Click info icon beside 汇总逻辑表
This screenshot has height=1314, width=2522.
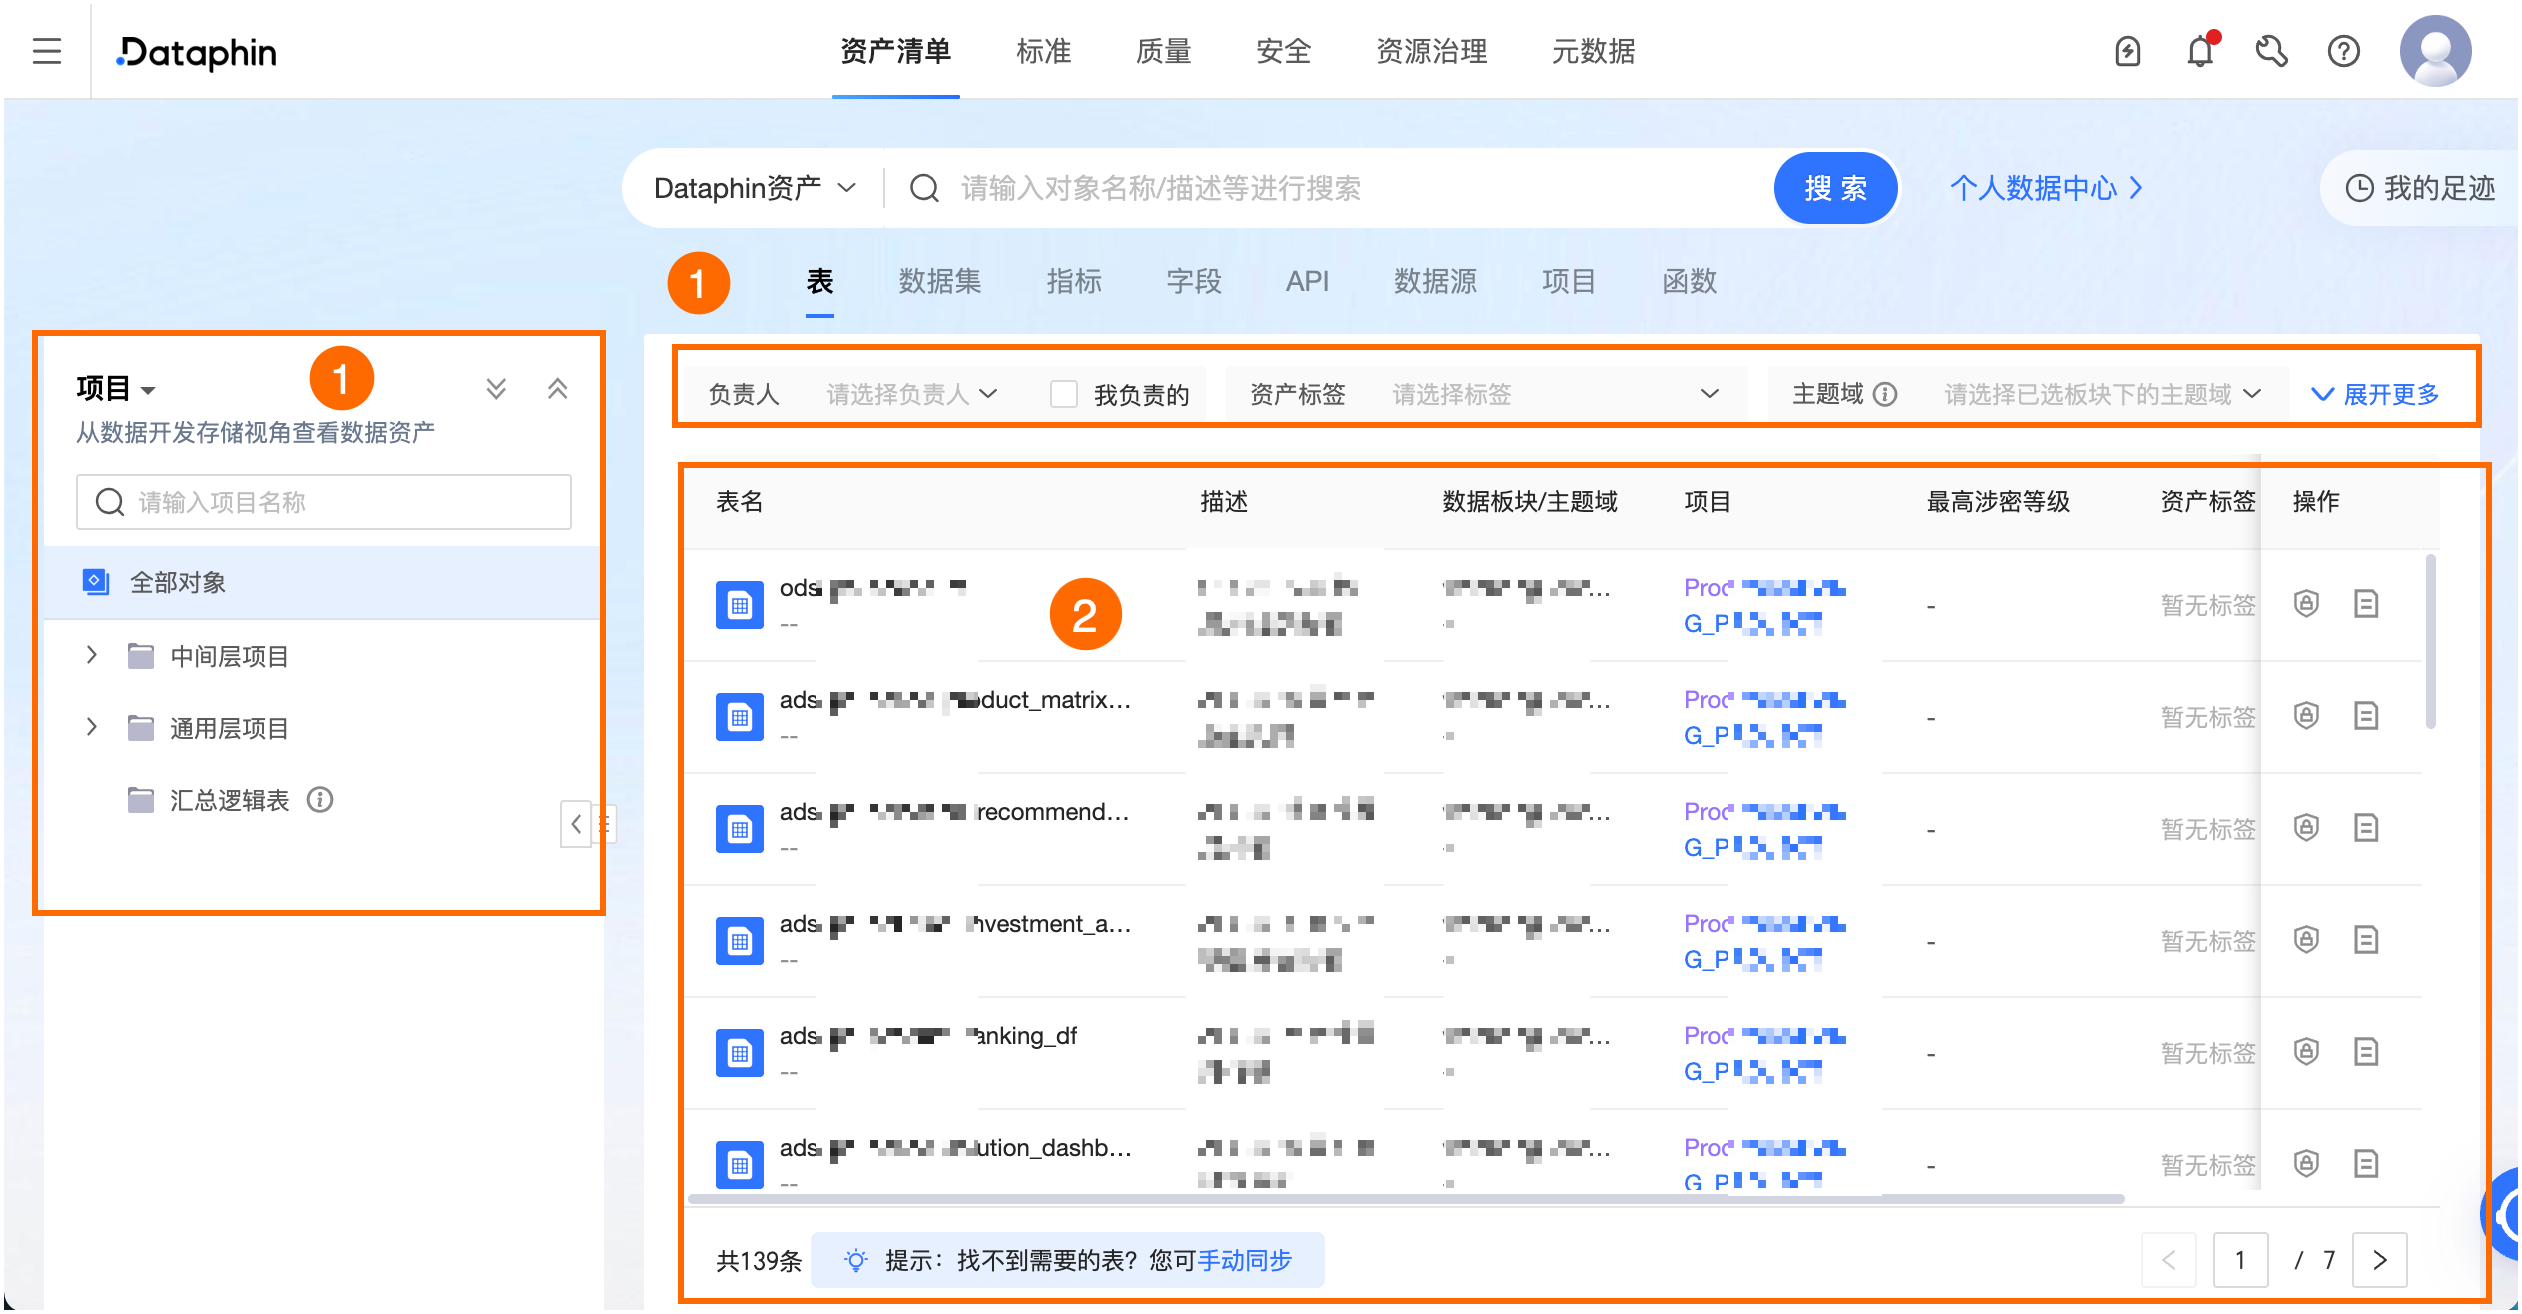[320, 800]
